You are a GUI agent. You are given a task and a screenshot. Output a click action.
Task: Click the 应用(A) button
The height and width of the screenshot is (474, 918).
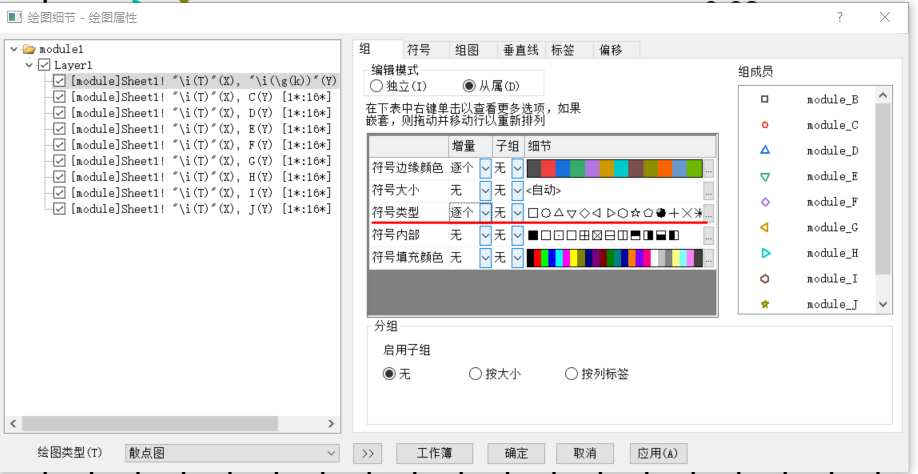pyautogui.click(x=658, y=454)
